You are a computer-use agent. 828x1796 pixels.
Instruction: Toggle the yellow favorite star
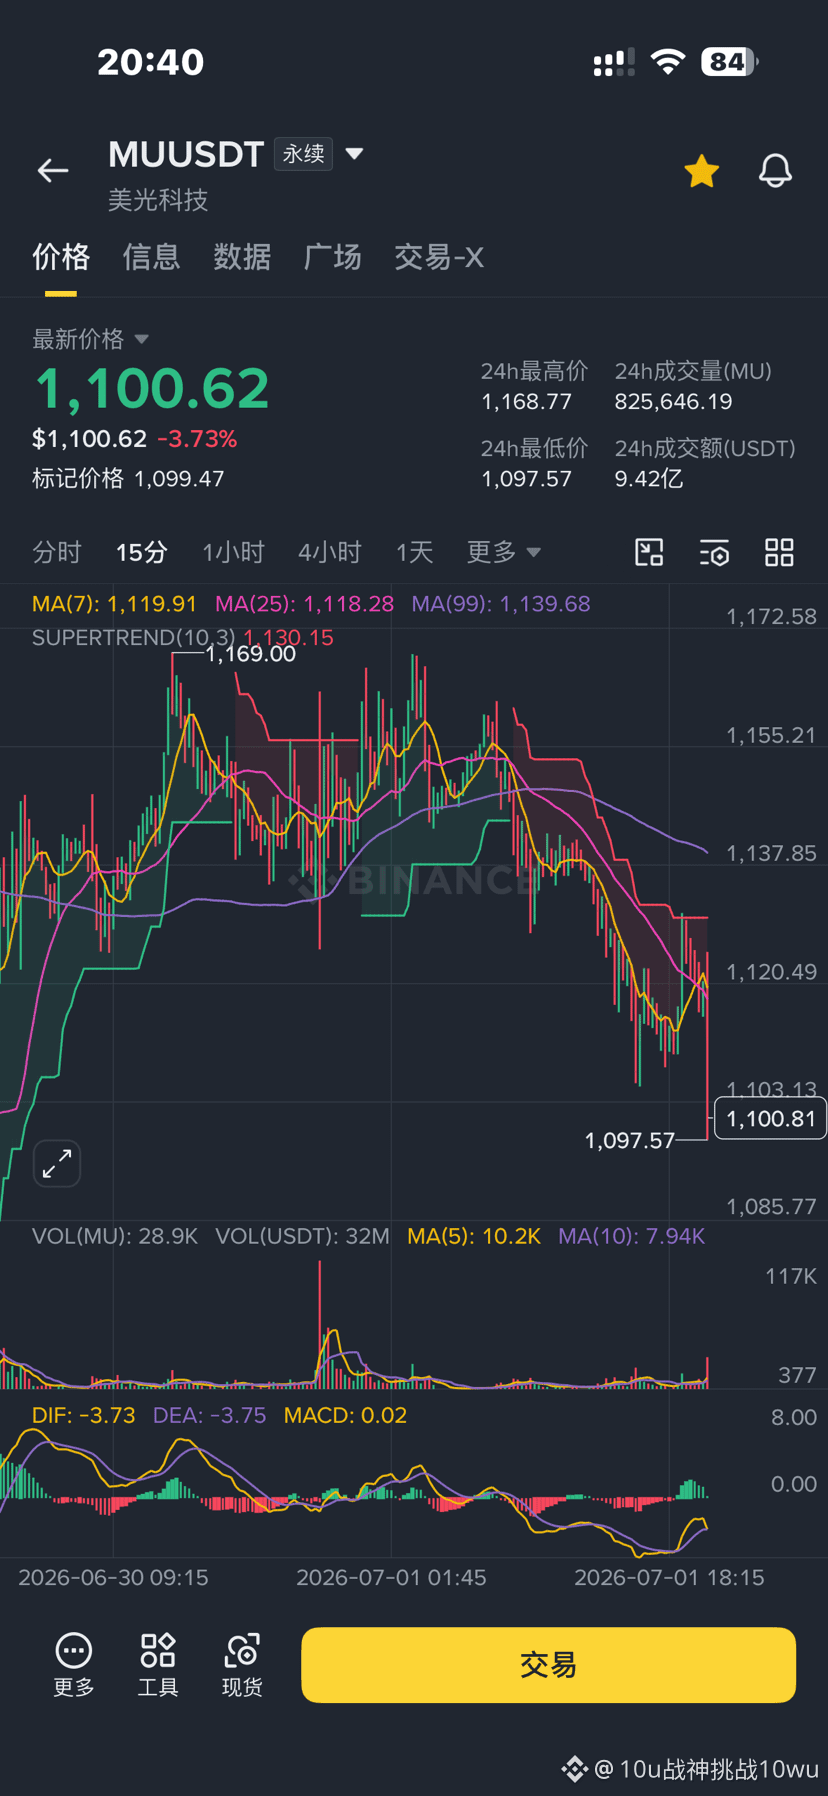pos(702,171)
